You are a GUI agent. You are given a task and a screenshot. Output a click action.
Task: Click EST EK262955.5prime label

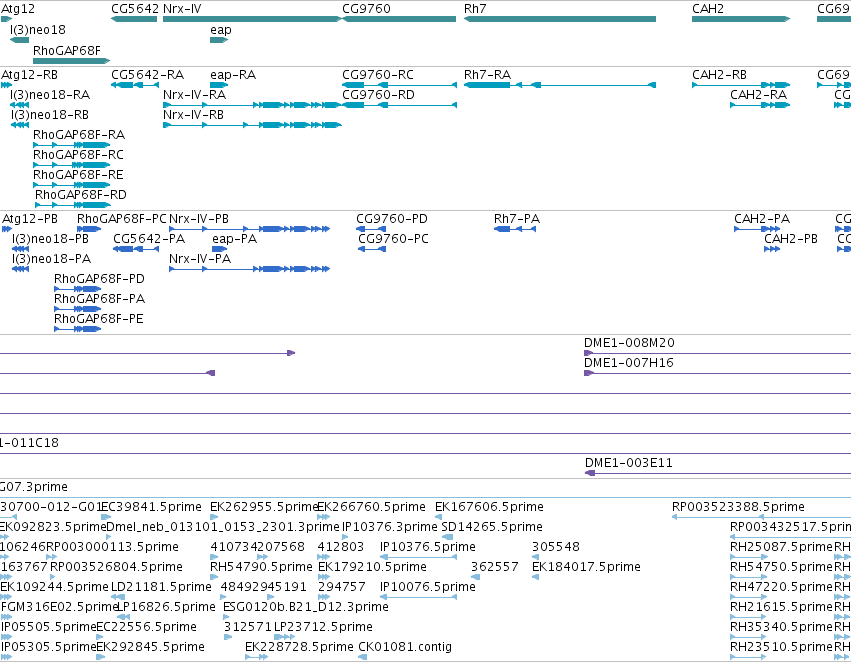point(264,507)
